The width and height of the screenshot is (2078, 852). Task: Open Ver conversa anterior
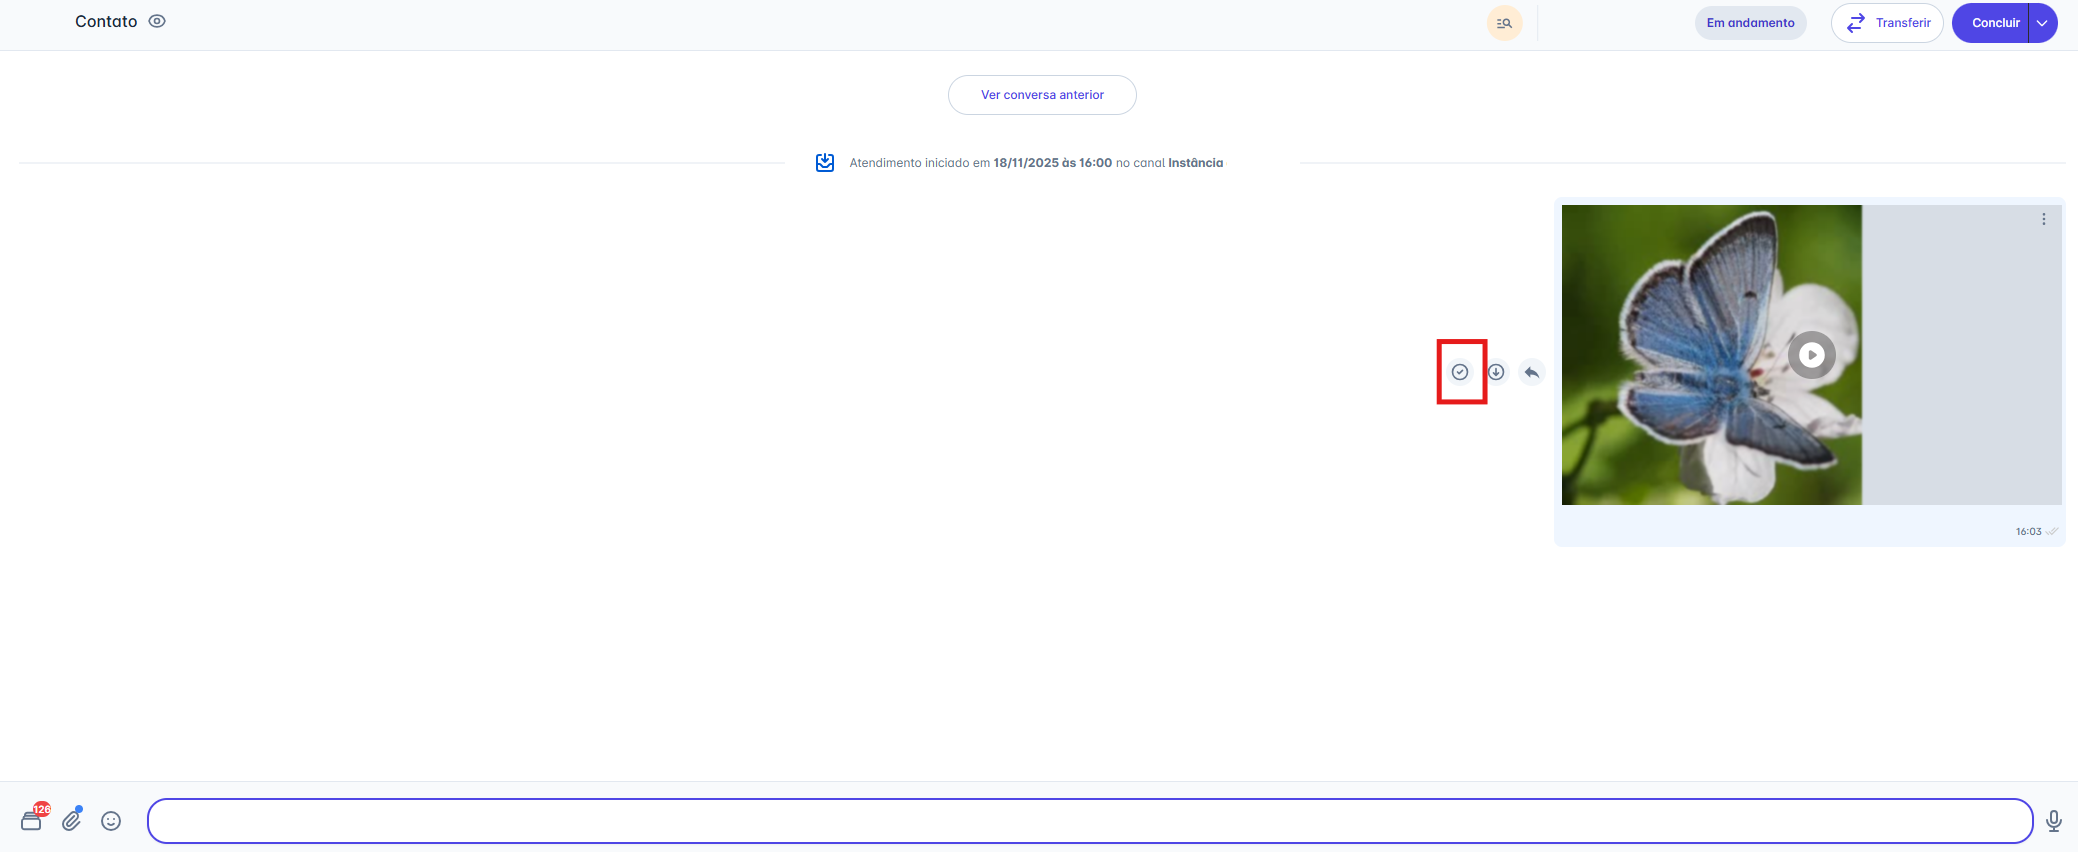click(x=1042, y=95)
